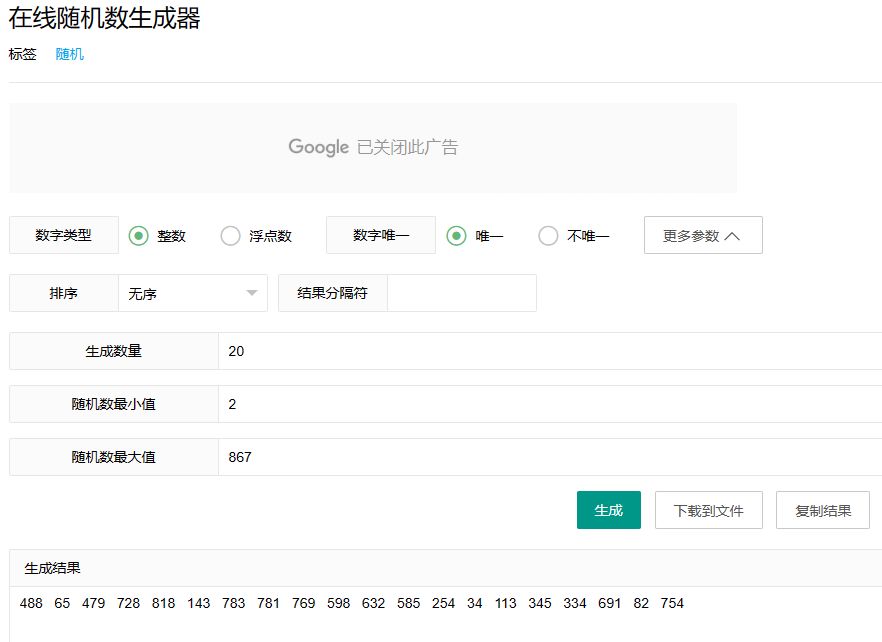Click the result number 113
The height and width of the screenshot is (642, 882).
pos(506,603)
